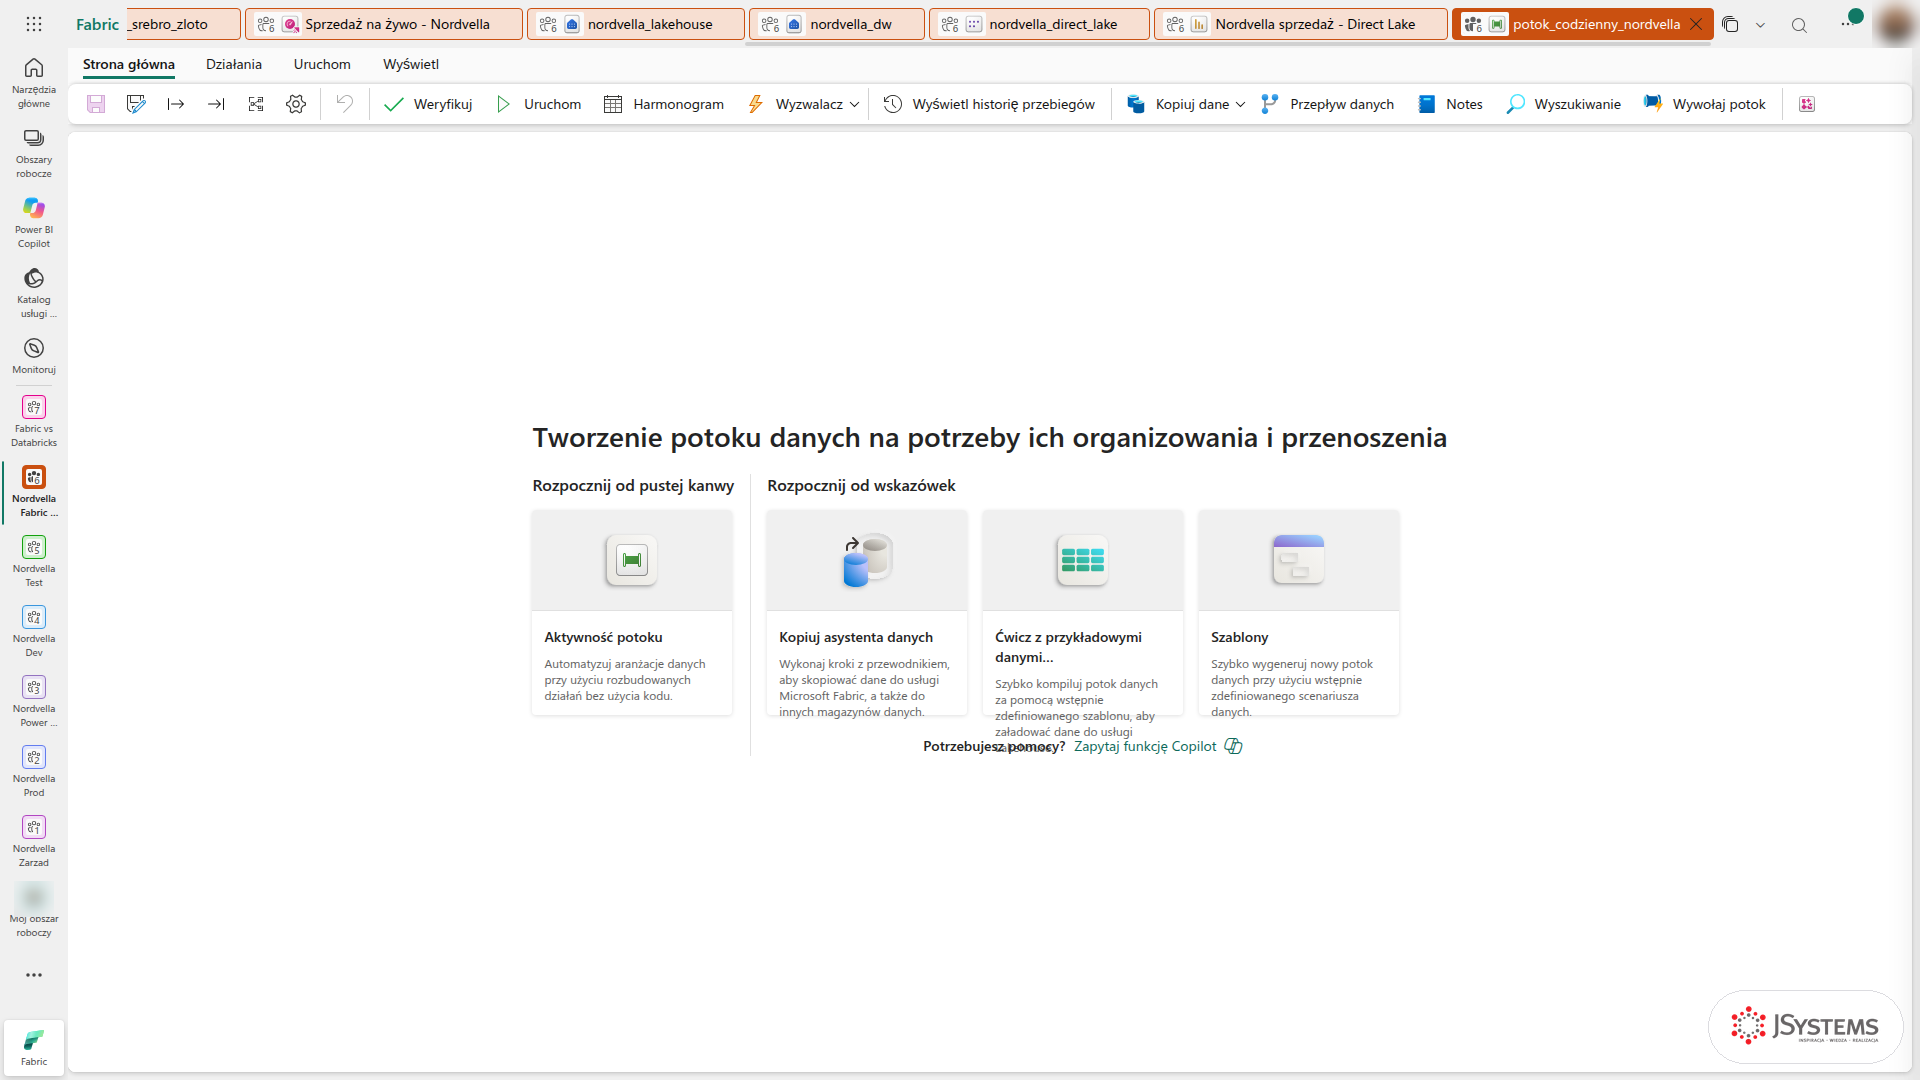Select the Szablony card
Viewport: 1920px width, 1080px height.
1299,612
